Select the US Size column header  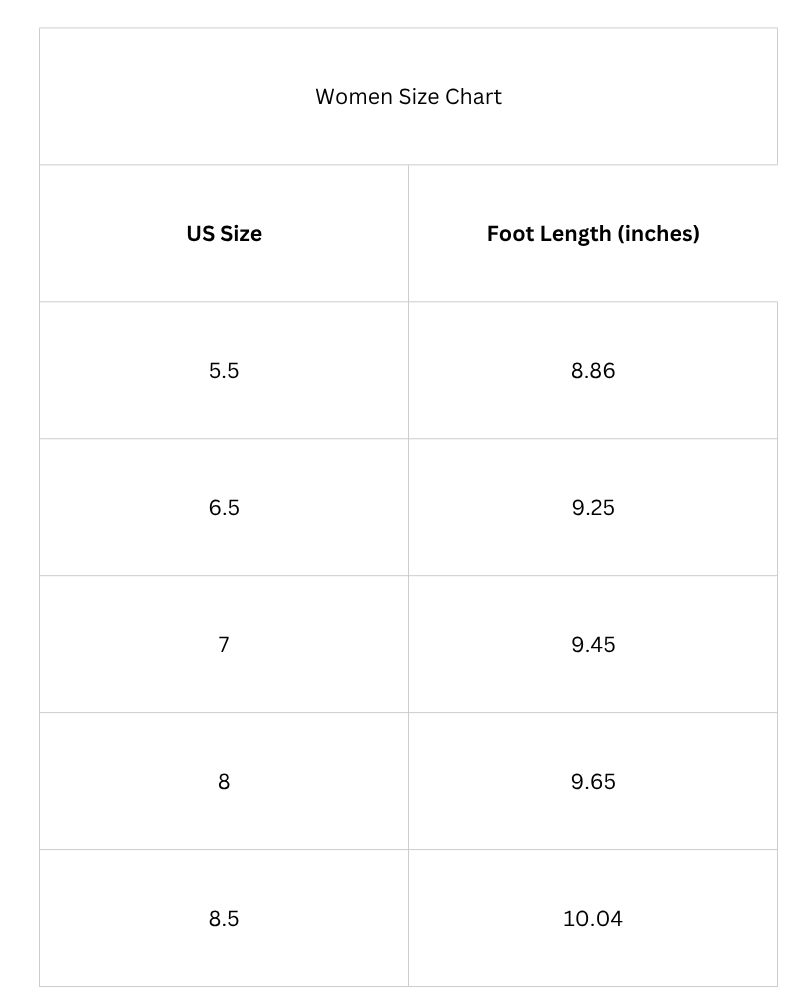pos(224,233)
